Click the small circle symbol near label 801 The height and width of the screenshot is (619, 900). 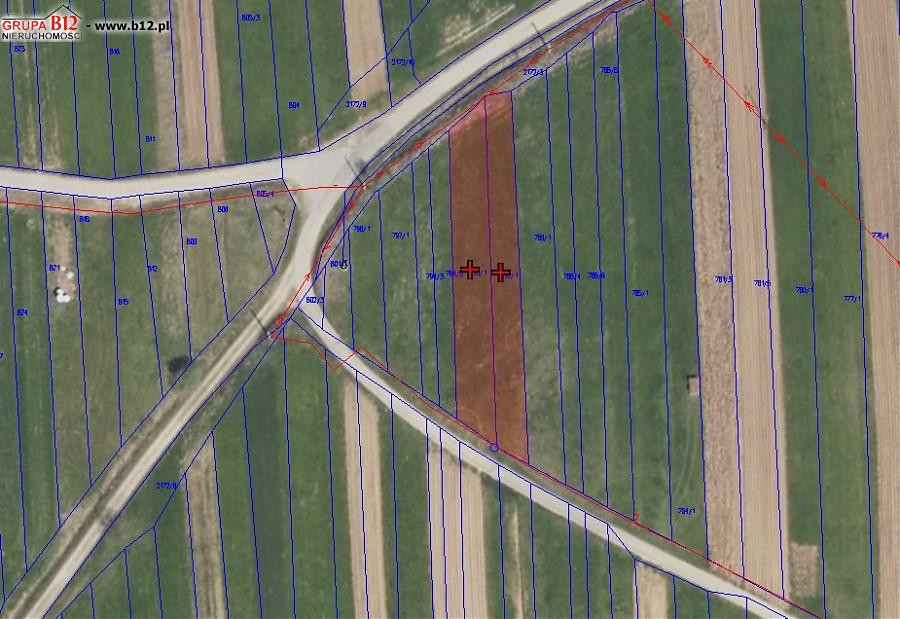pyautogui.click(x=344, y=266)
